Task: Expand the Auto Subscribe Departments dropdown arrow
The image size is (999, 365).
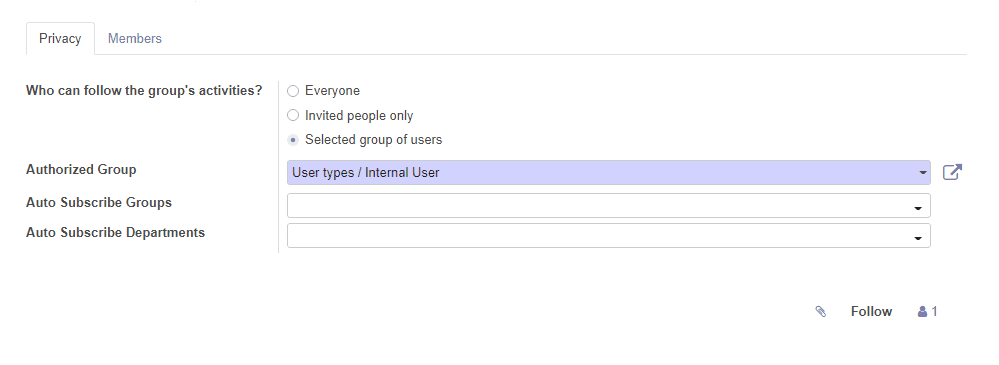Action: click(x=918, y=238)
